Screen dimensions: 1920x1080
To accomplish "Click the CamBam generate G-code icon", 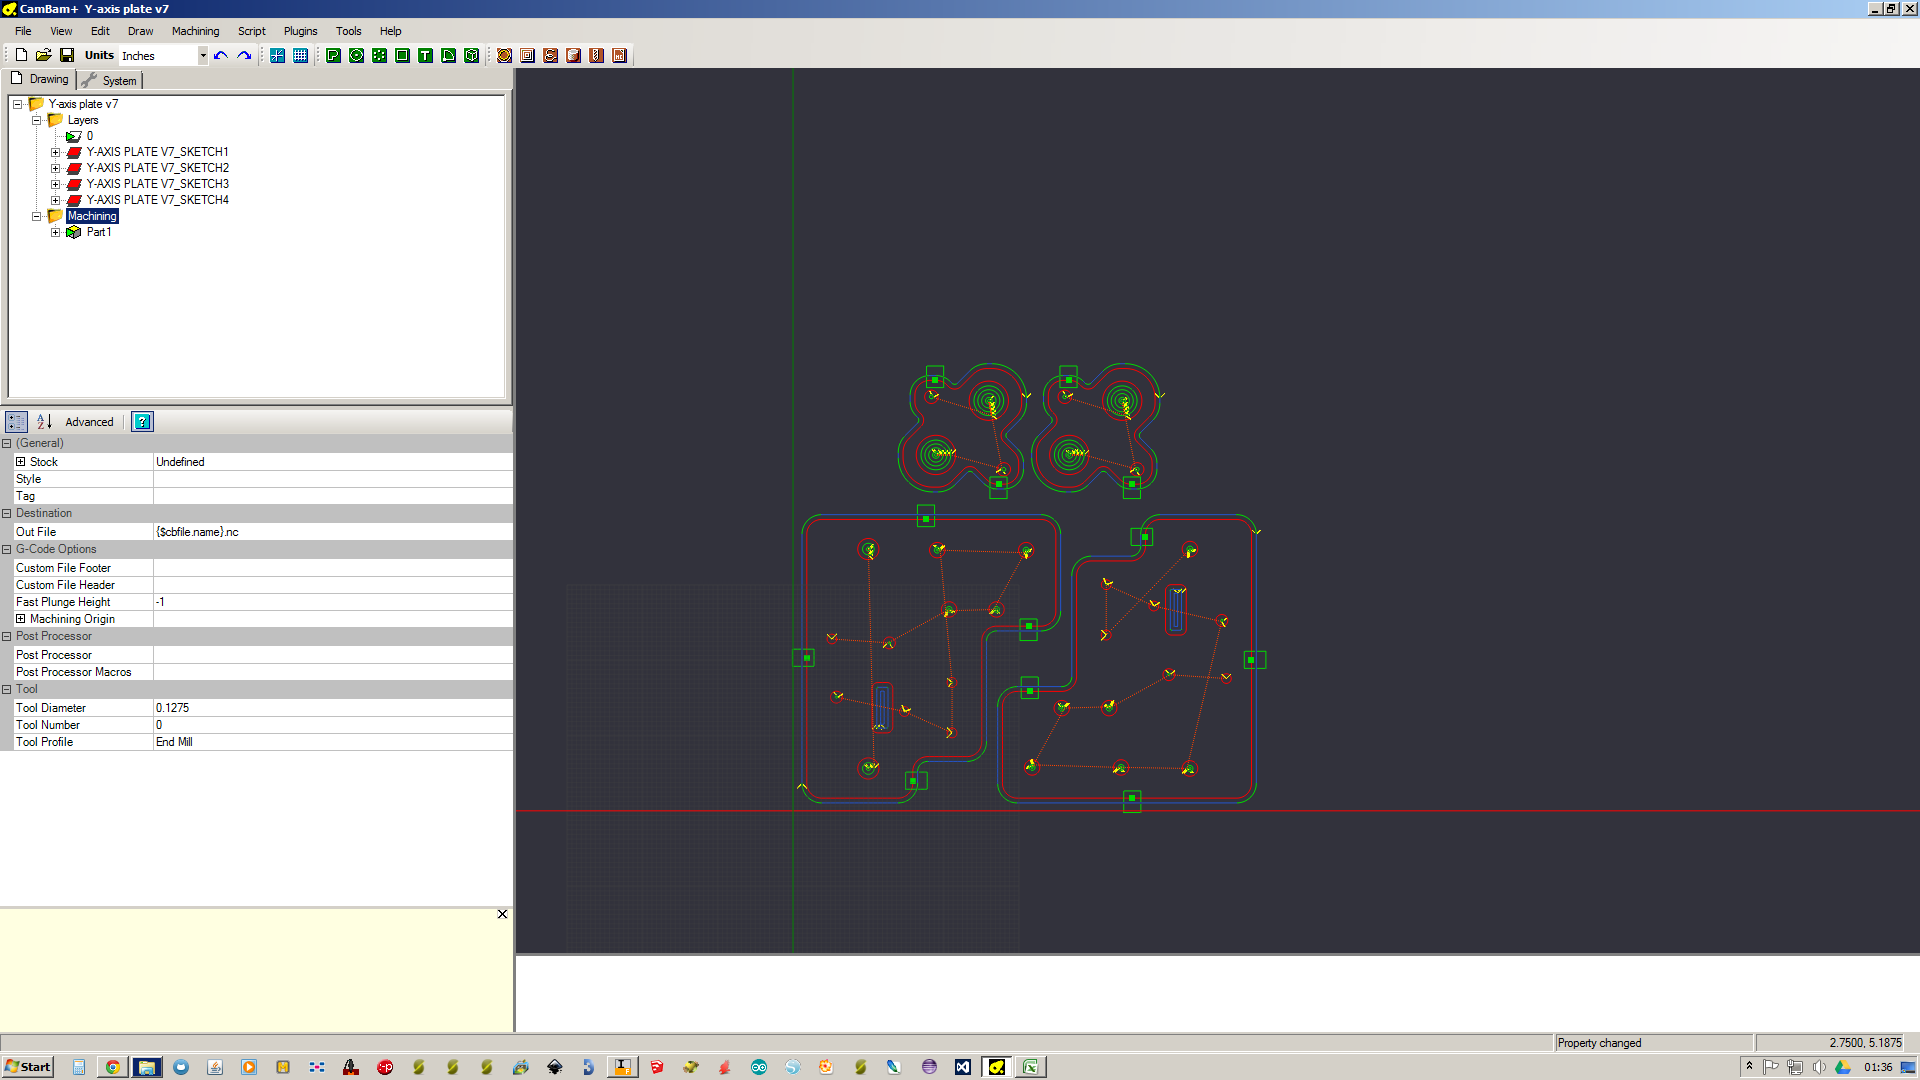I will (620, 54).
